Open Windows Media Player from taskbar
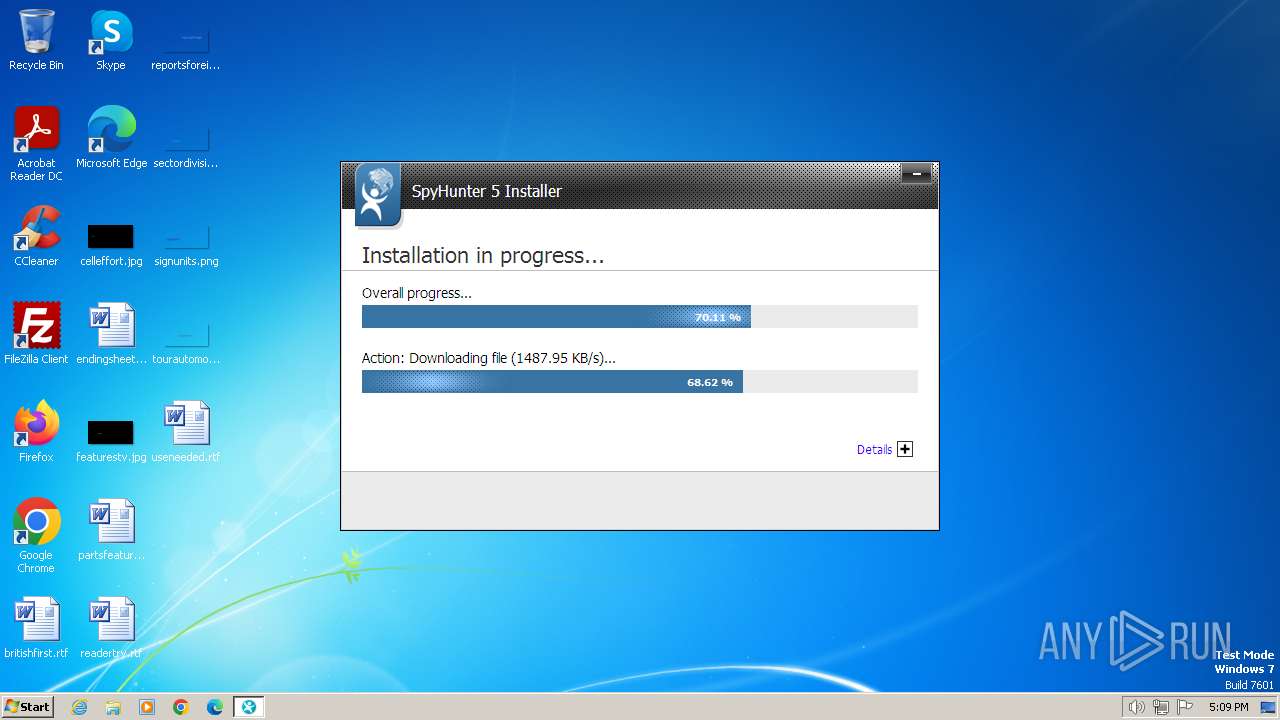The image size is (1280, 720). [x=147, y=707]
